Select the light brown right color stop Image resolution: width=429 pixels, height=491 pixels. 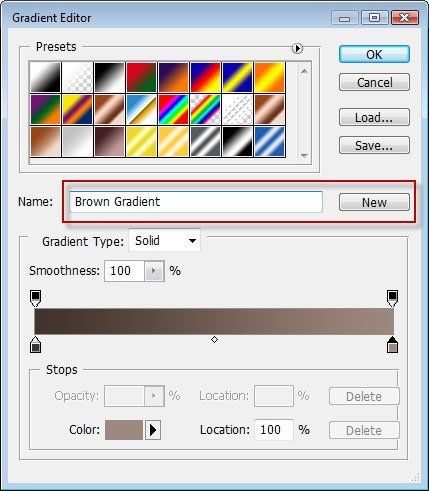click(392, 345)
